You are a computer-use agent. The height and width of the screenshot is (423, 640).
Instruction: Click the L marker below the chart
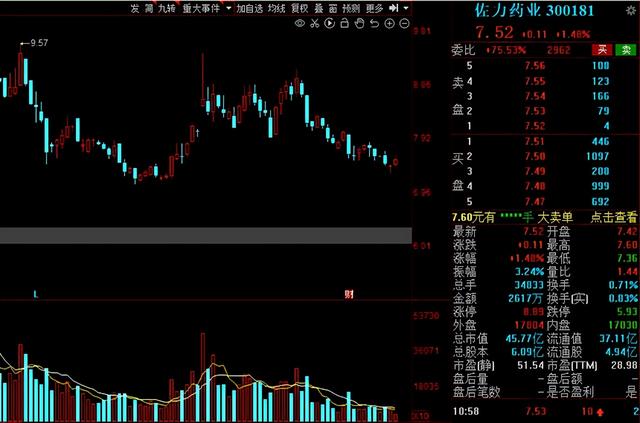click(36, 294)
